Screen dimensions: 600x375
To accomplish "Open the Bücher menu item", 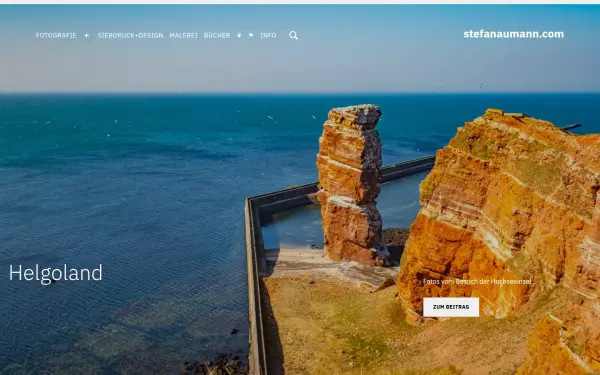I will click(217, 35).
